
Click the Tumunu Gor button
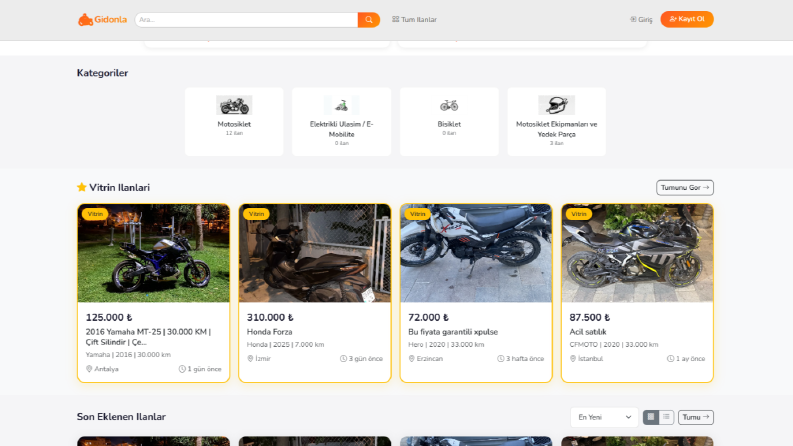(685, 188)
